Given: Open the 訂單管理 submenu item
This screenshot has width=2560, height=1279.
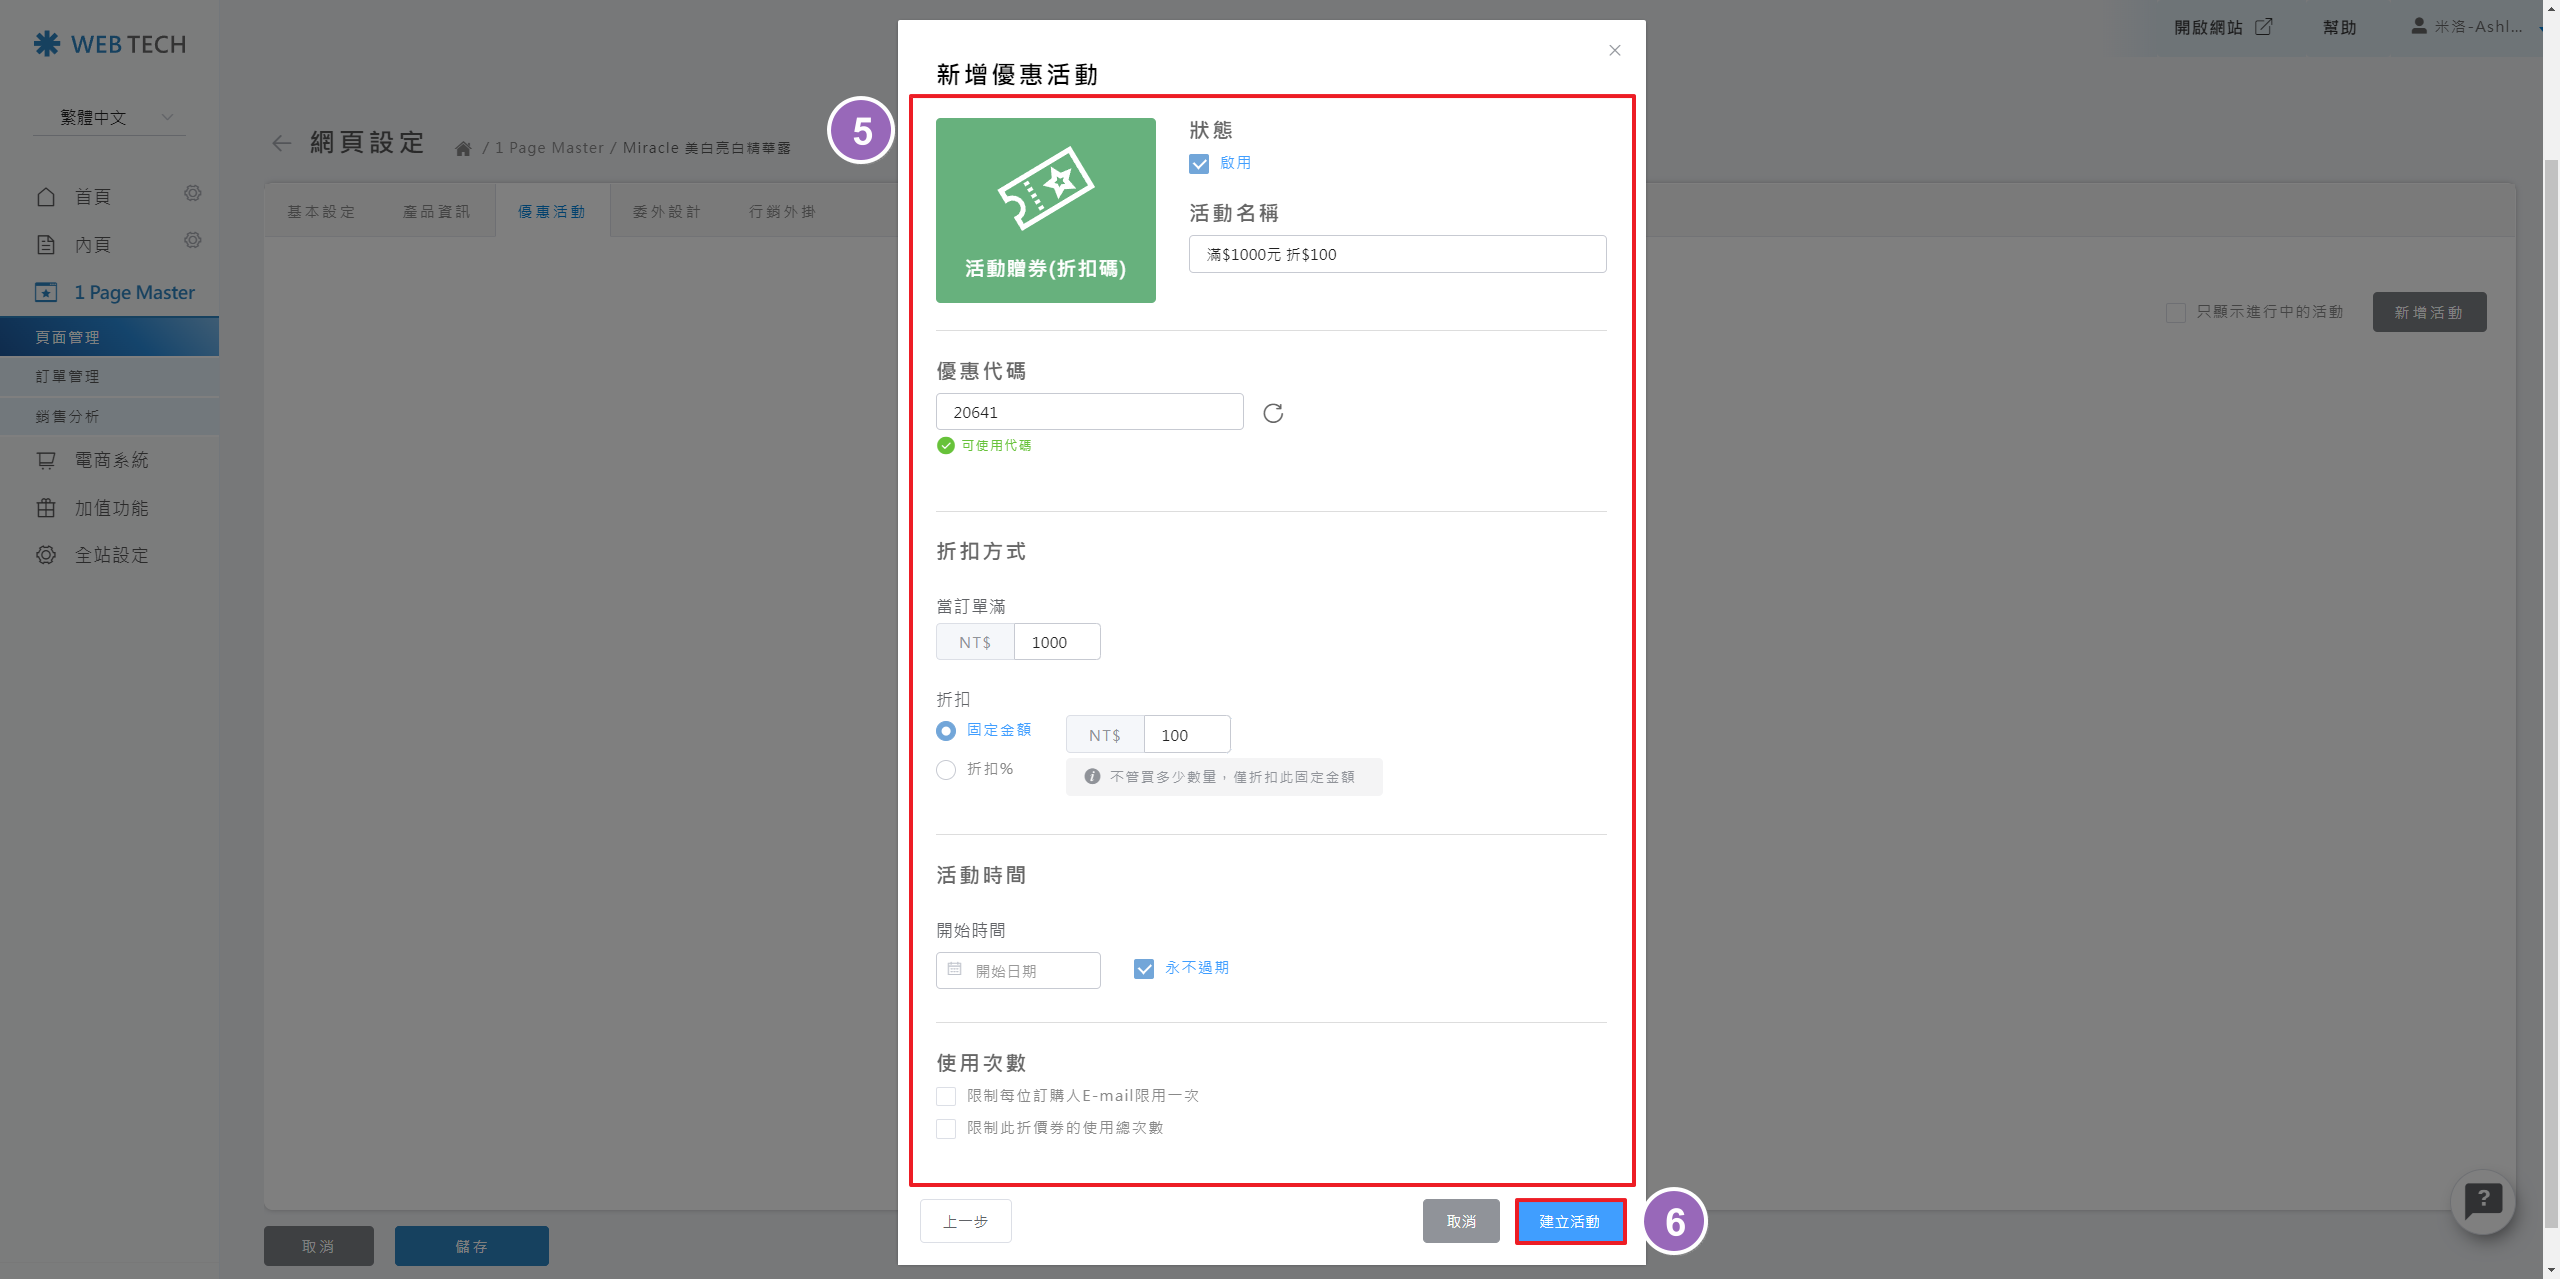Looking at the screenshot, I should [68, 376].
